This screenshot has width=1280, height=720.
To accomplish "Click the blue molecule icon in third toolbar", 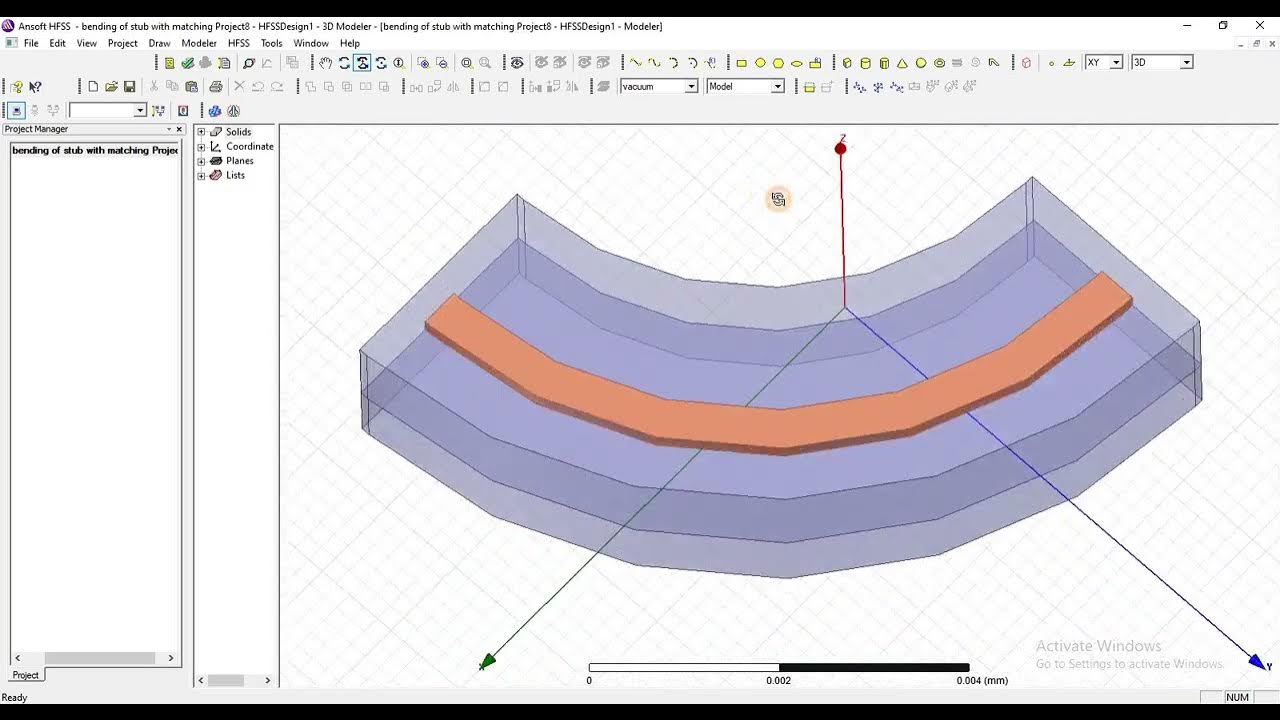I will point(215,111).
